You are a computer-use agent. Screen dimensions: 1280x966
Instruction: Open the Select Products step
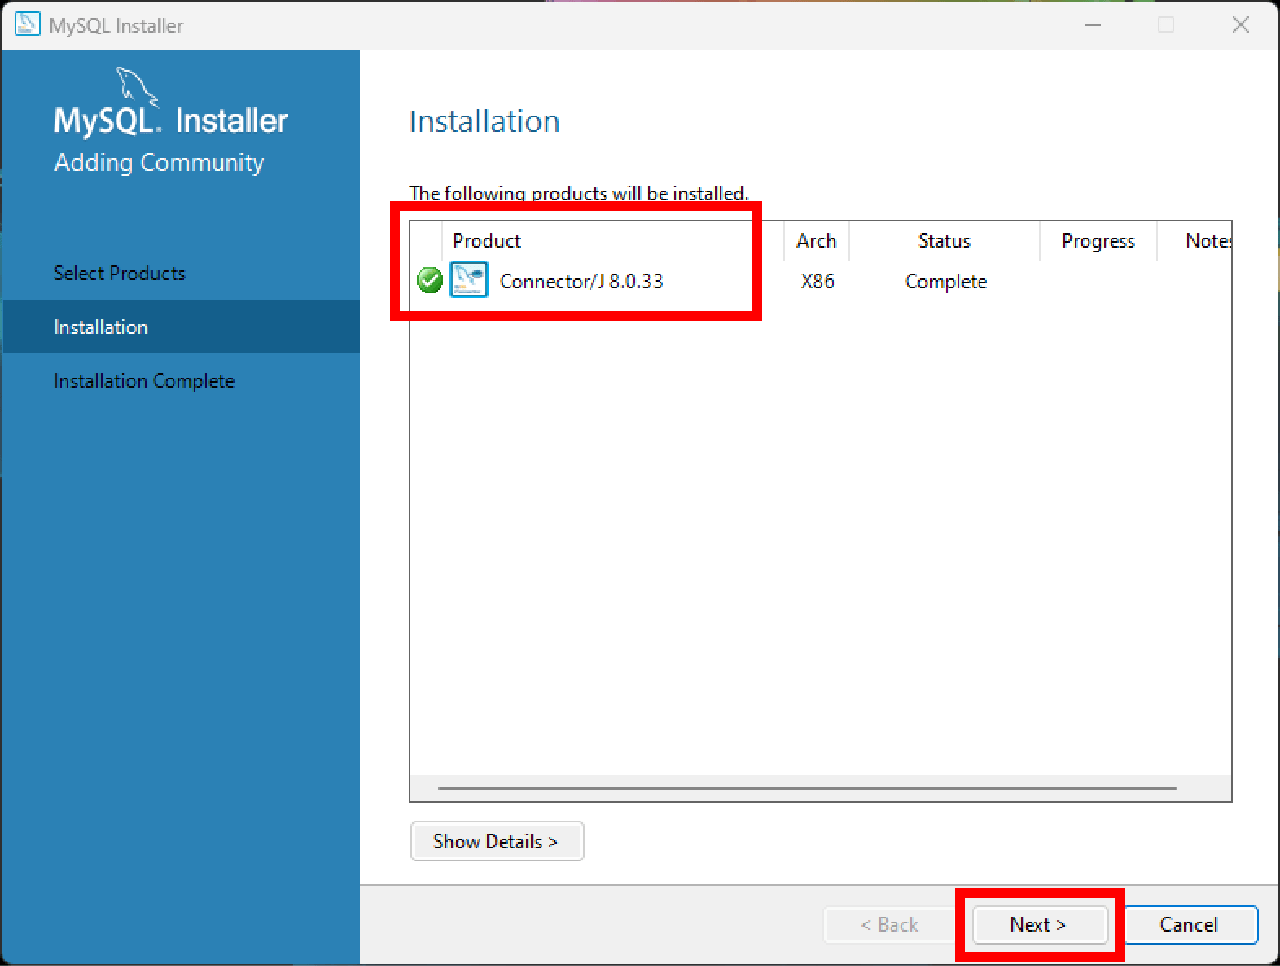[x=120, y=273]
